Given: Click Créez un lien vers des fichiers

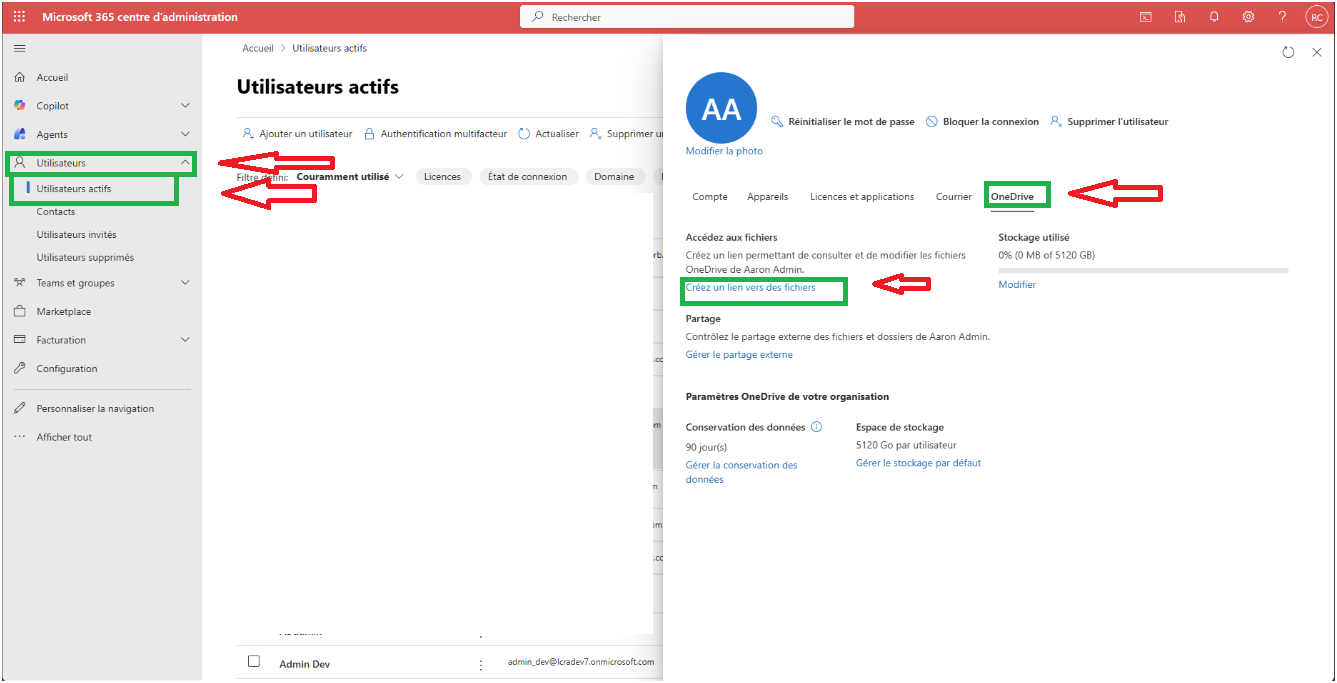Looking at the screenshot, I should tap(750, 288).
